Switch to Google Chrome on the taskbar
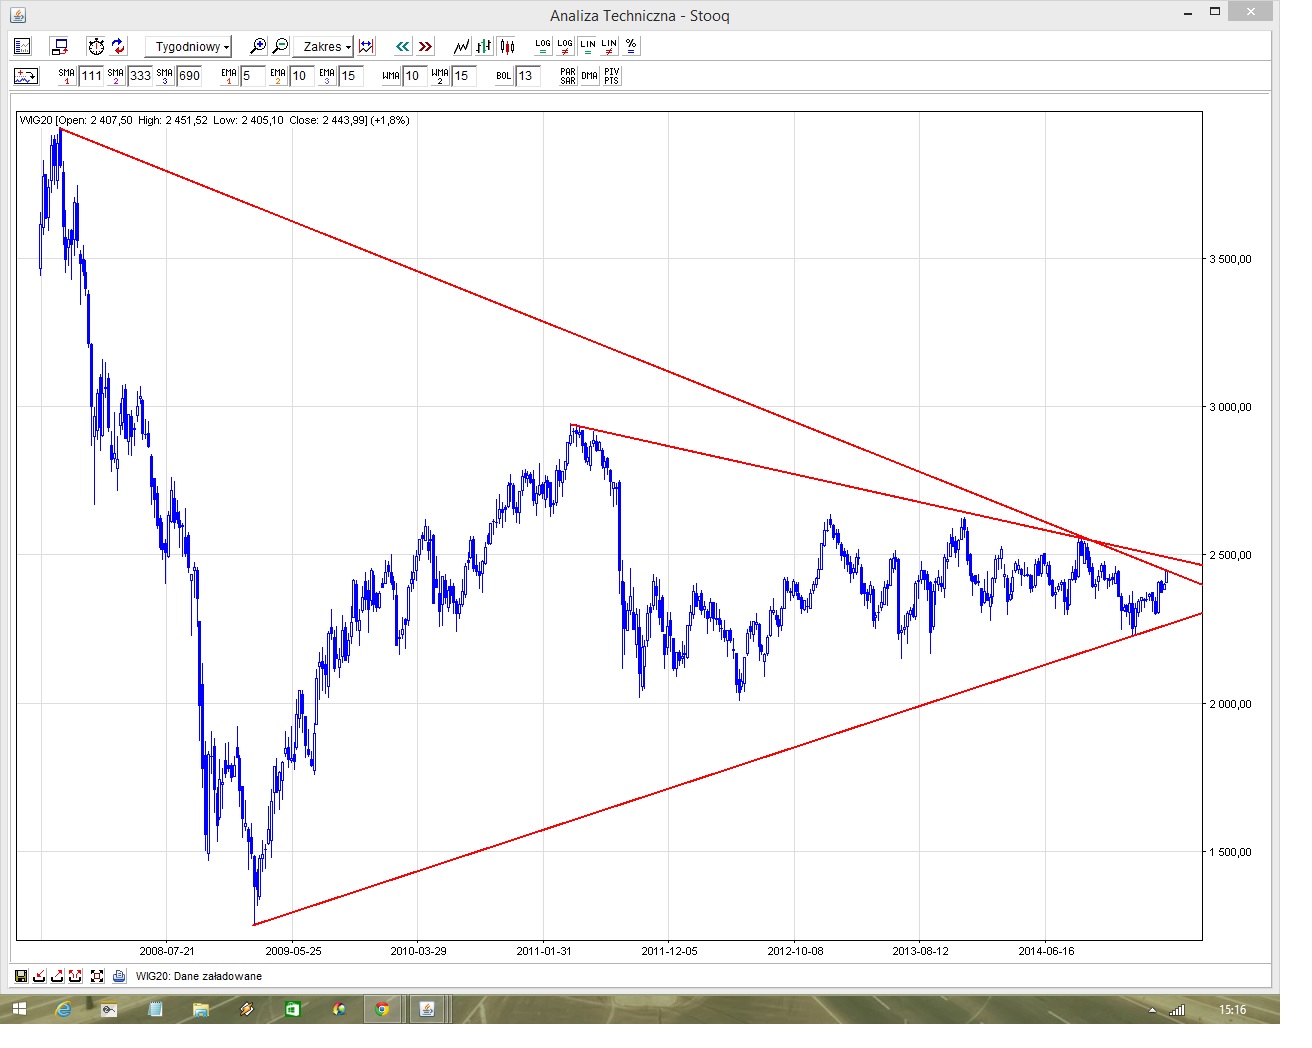1312x1048 pixels. click(382, 1010)
